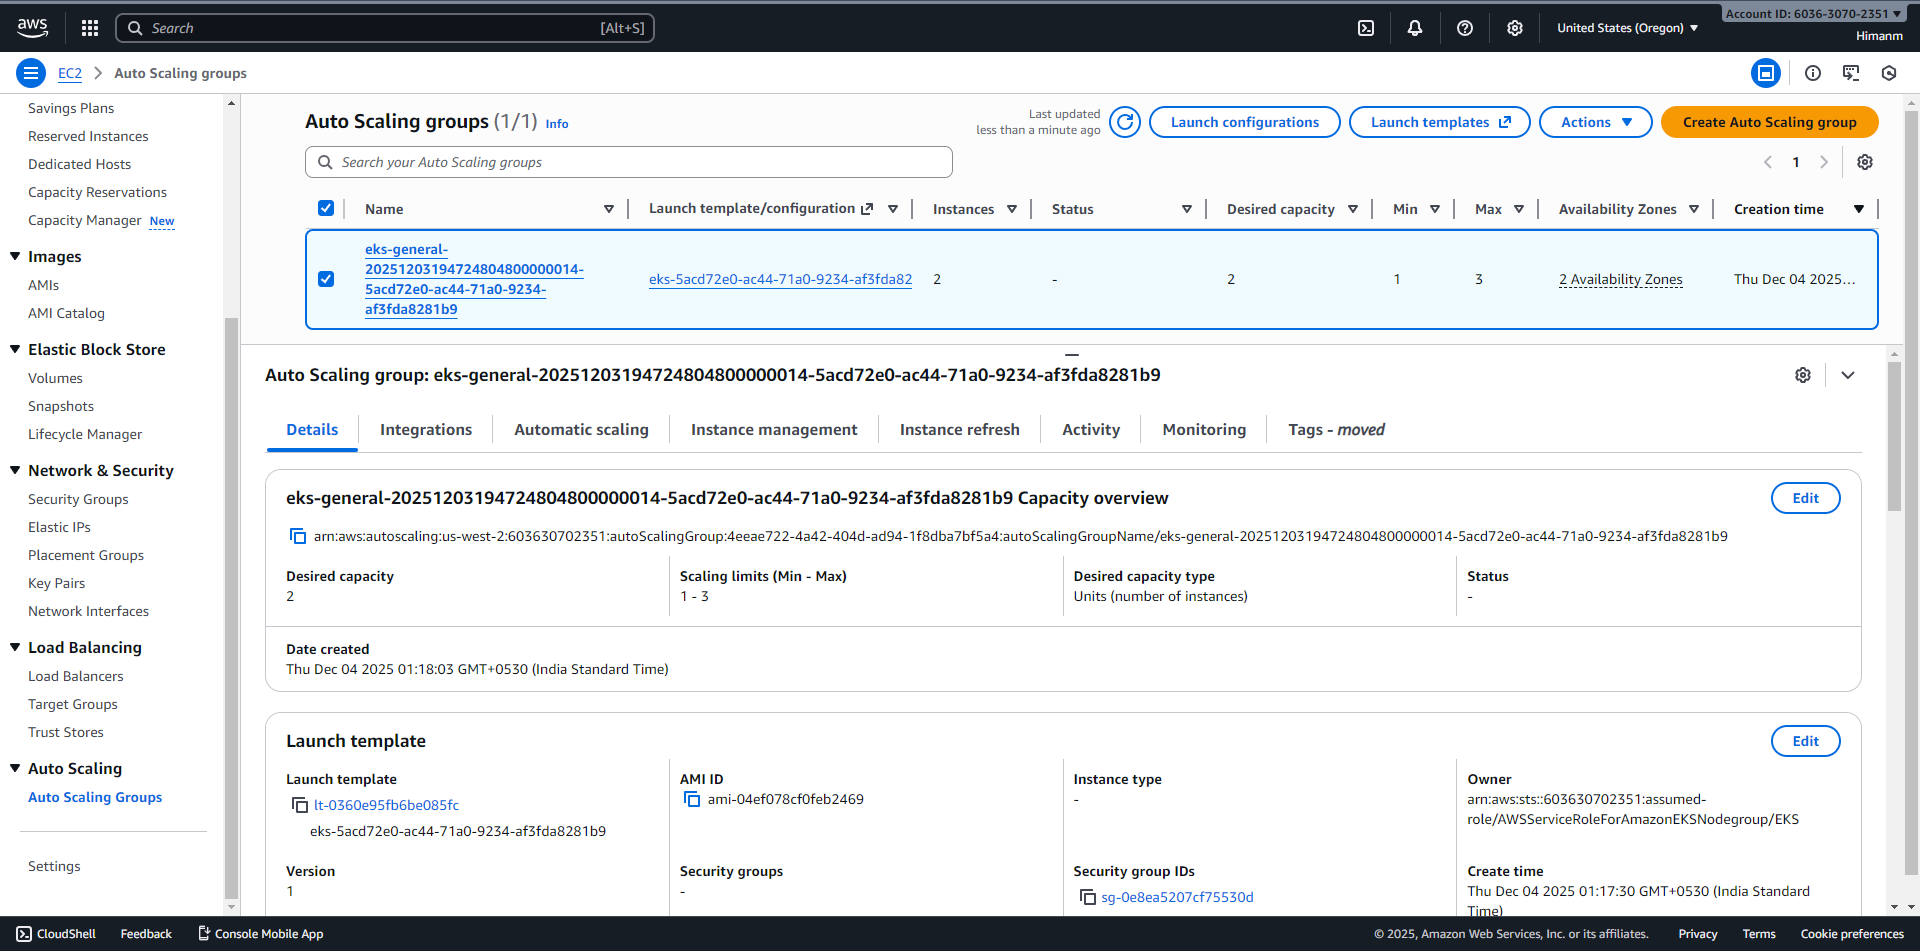Launch CloudShell from top navigation bar
The height and width of the screenshot is (951, 1920).
click(x=1366, y=28)
